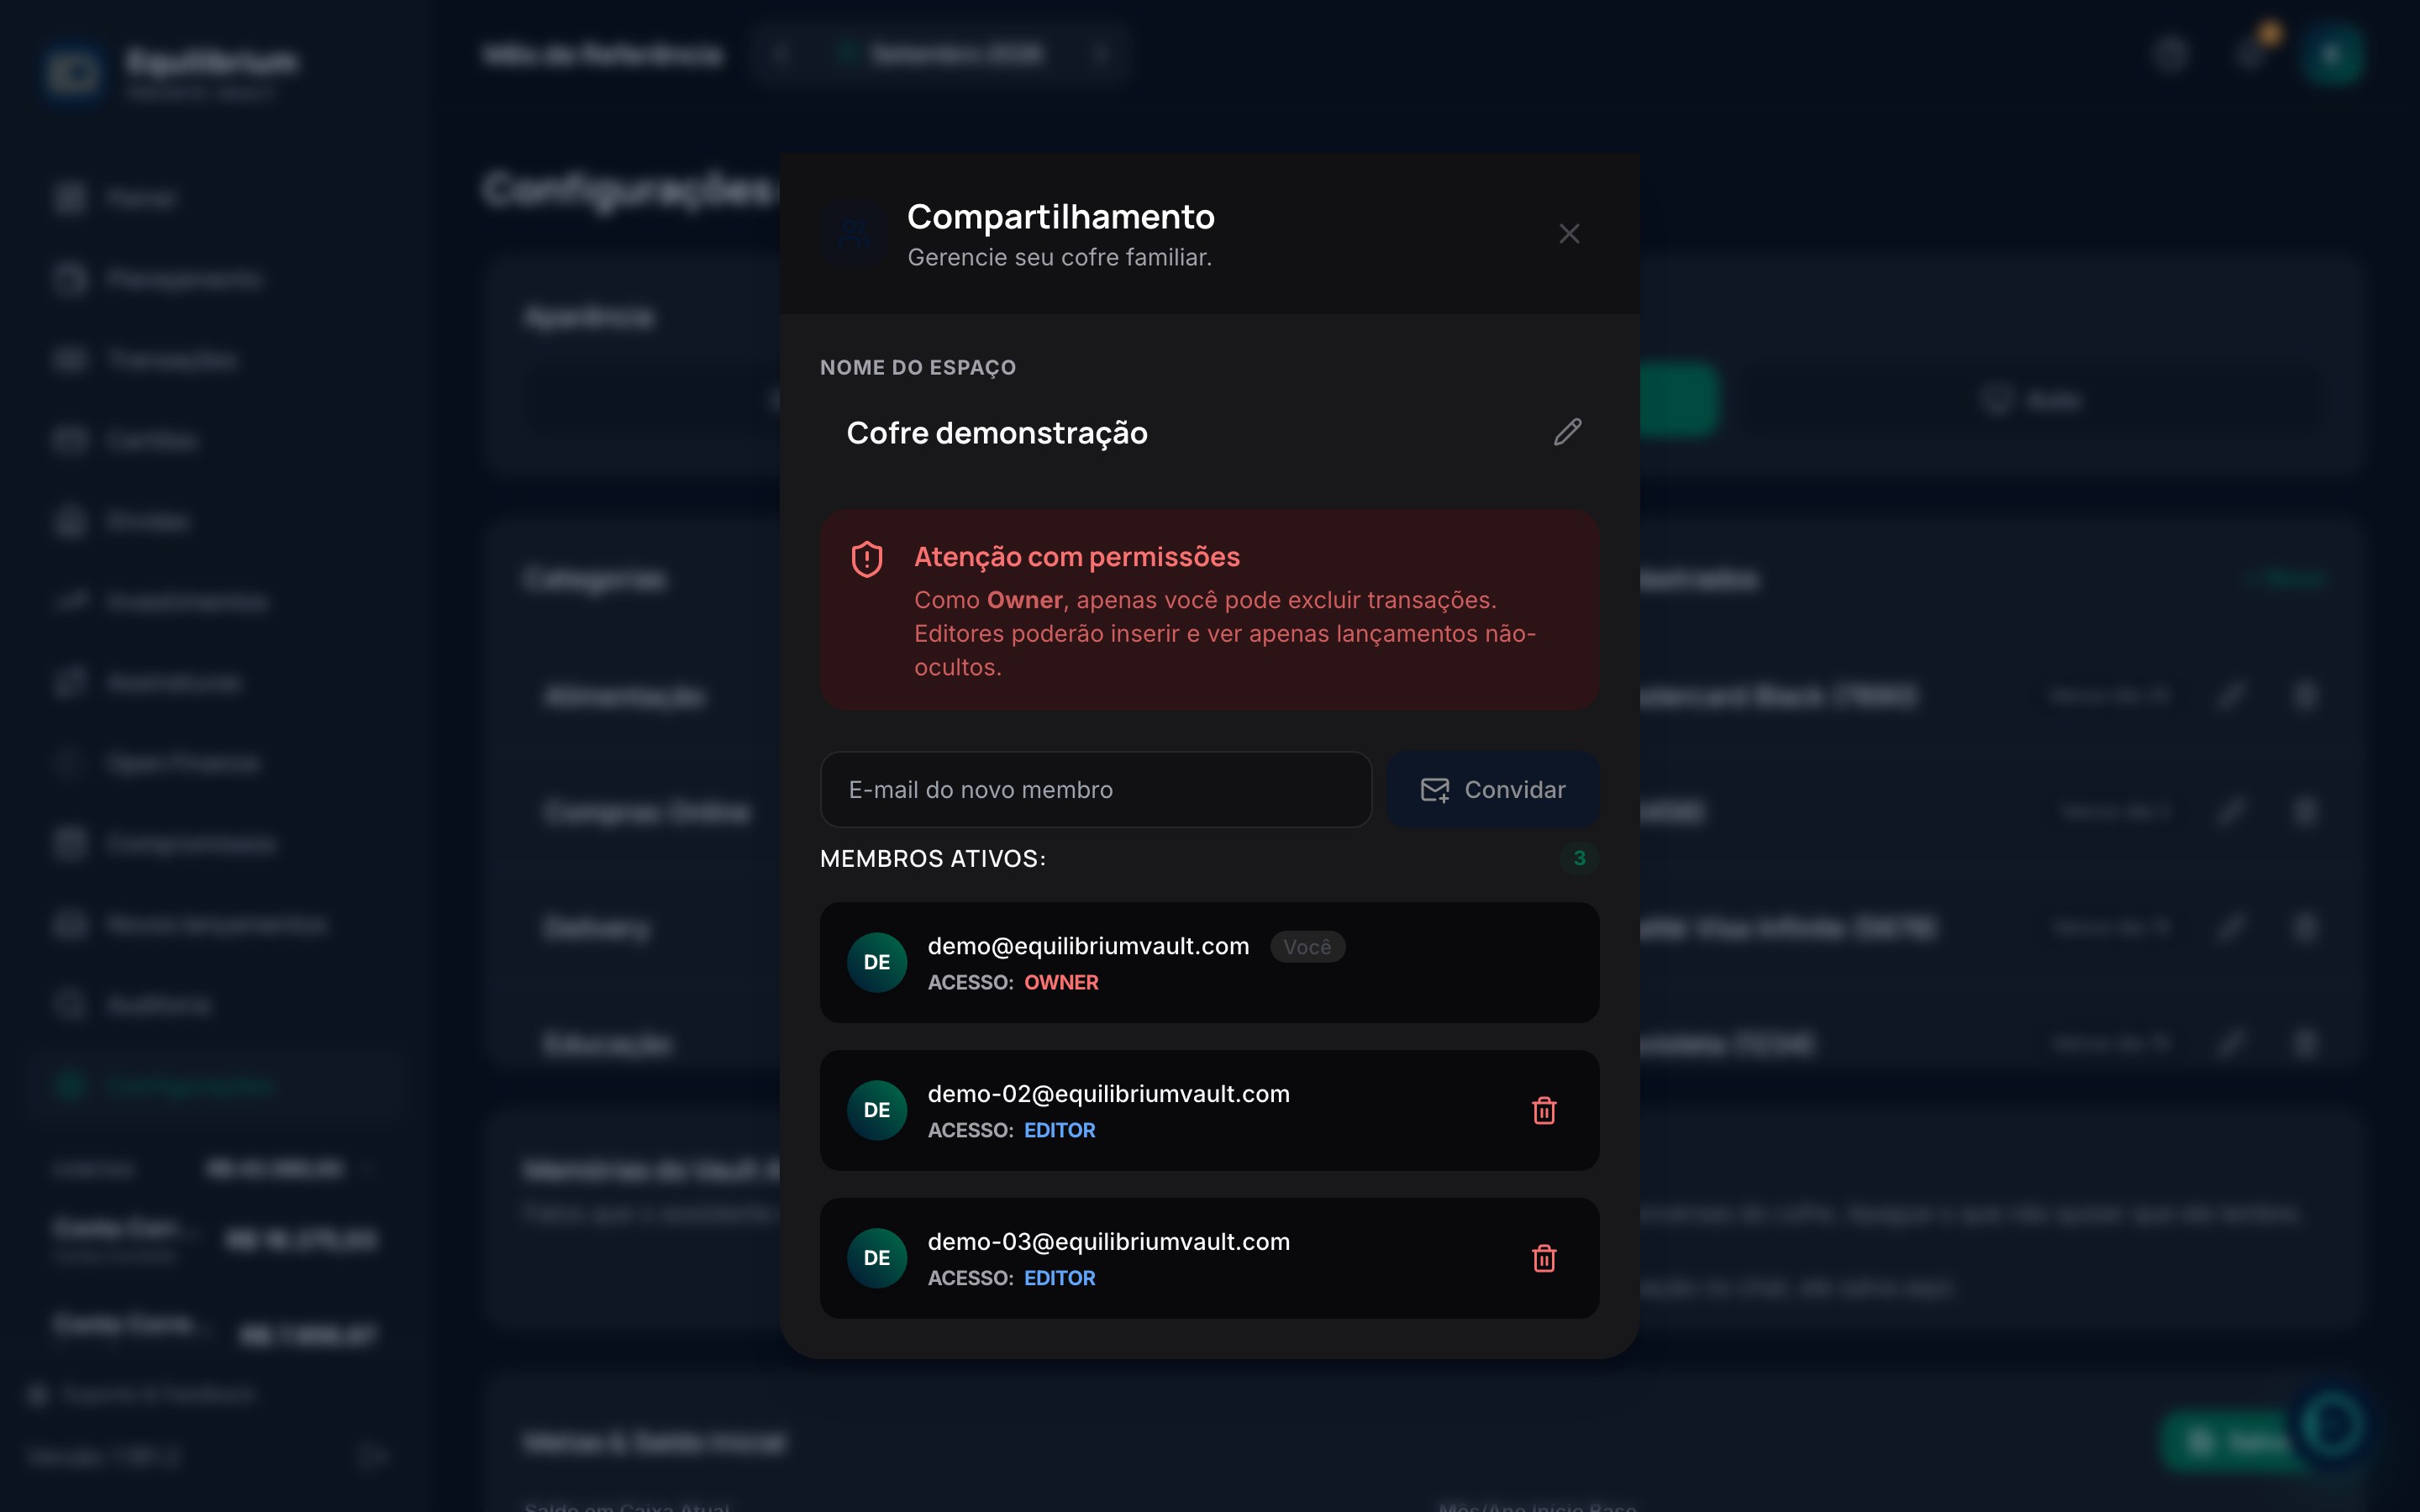This screenshot has height=1512, width=2420.
Task: Click the "Você" badge
Action: click(1307, 947)
